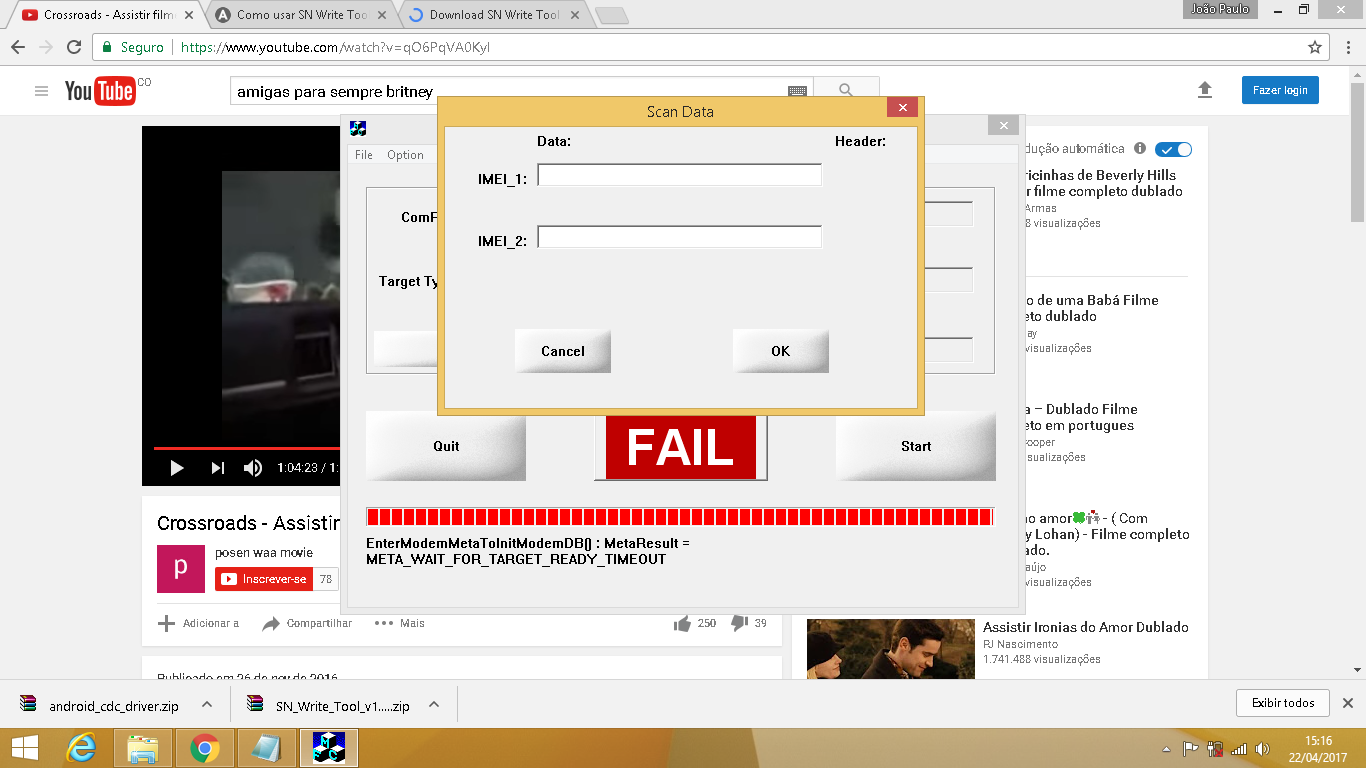The height and width of the screenshot is (768, 1366).
Task: Click the YouTube upload arrow icon
Action: [1205, 90]
